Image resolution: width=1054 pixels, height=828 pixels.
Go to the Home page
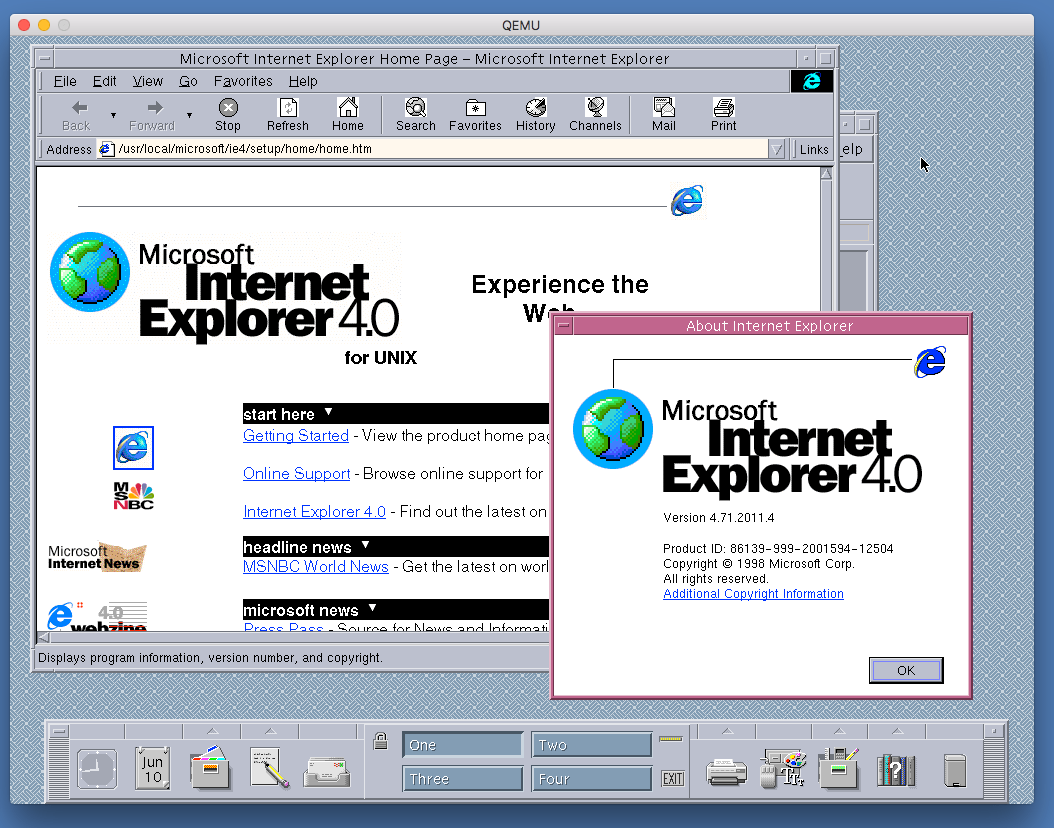click(x=348, y=115)
